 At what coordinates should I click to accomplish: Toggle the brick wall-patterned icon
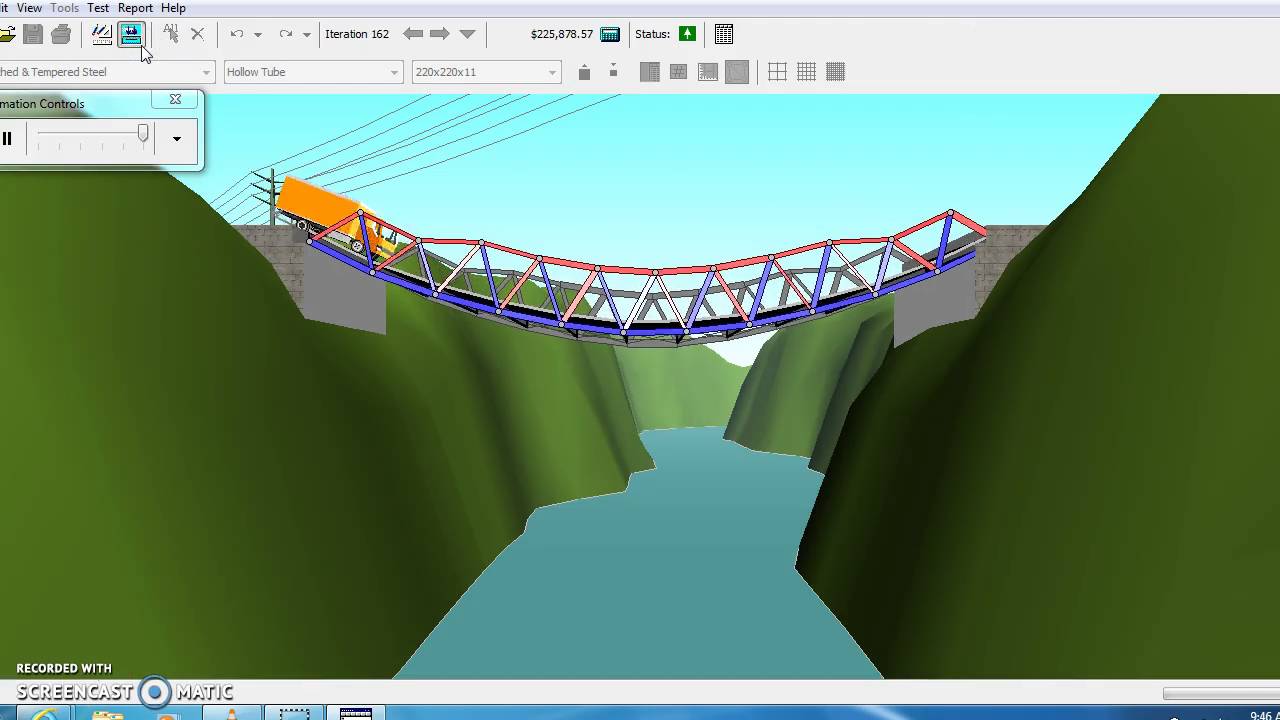click(x=679, y=72)
